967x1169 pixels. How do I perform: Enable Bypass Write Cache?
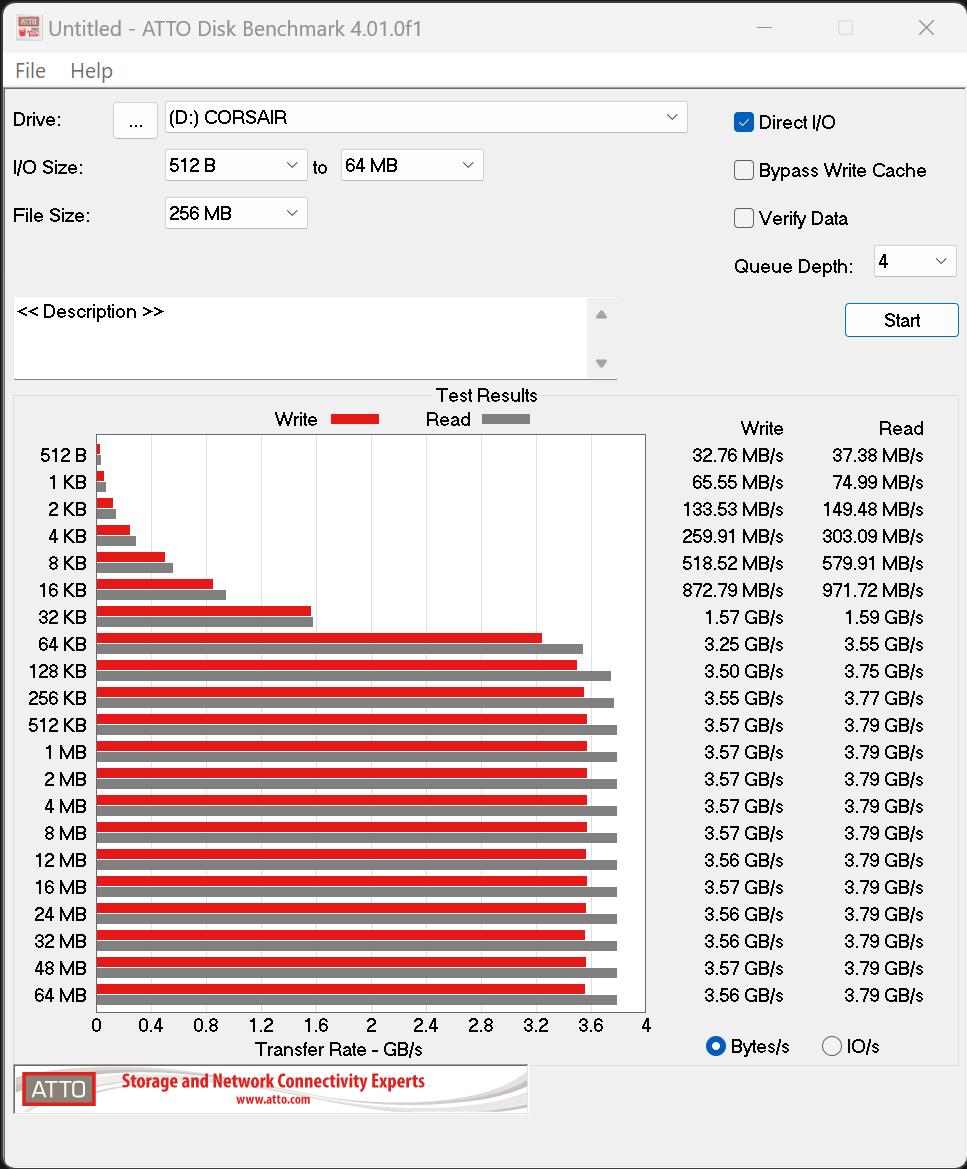pos(743,170)
